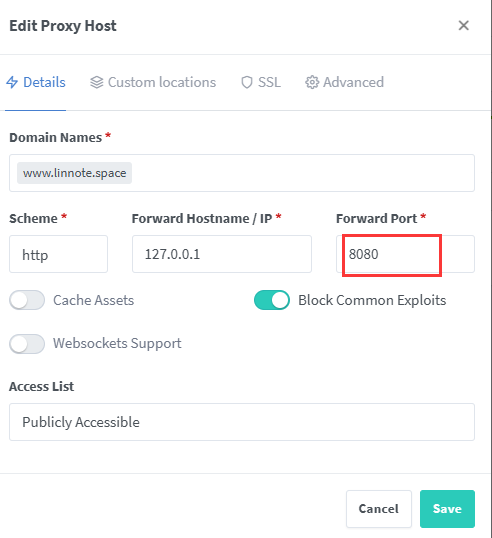Click the Forward Hostname field with 127.0.0.1
This screenshot has height=538, width=492.
(222, 254)
